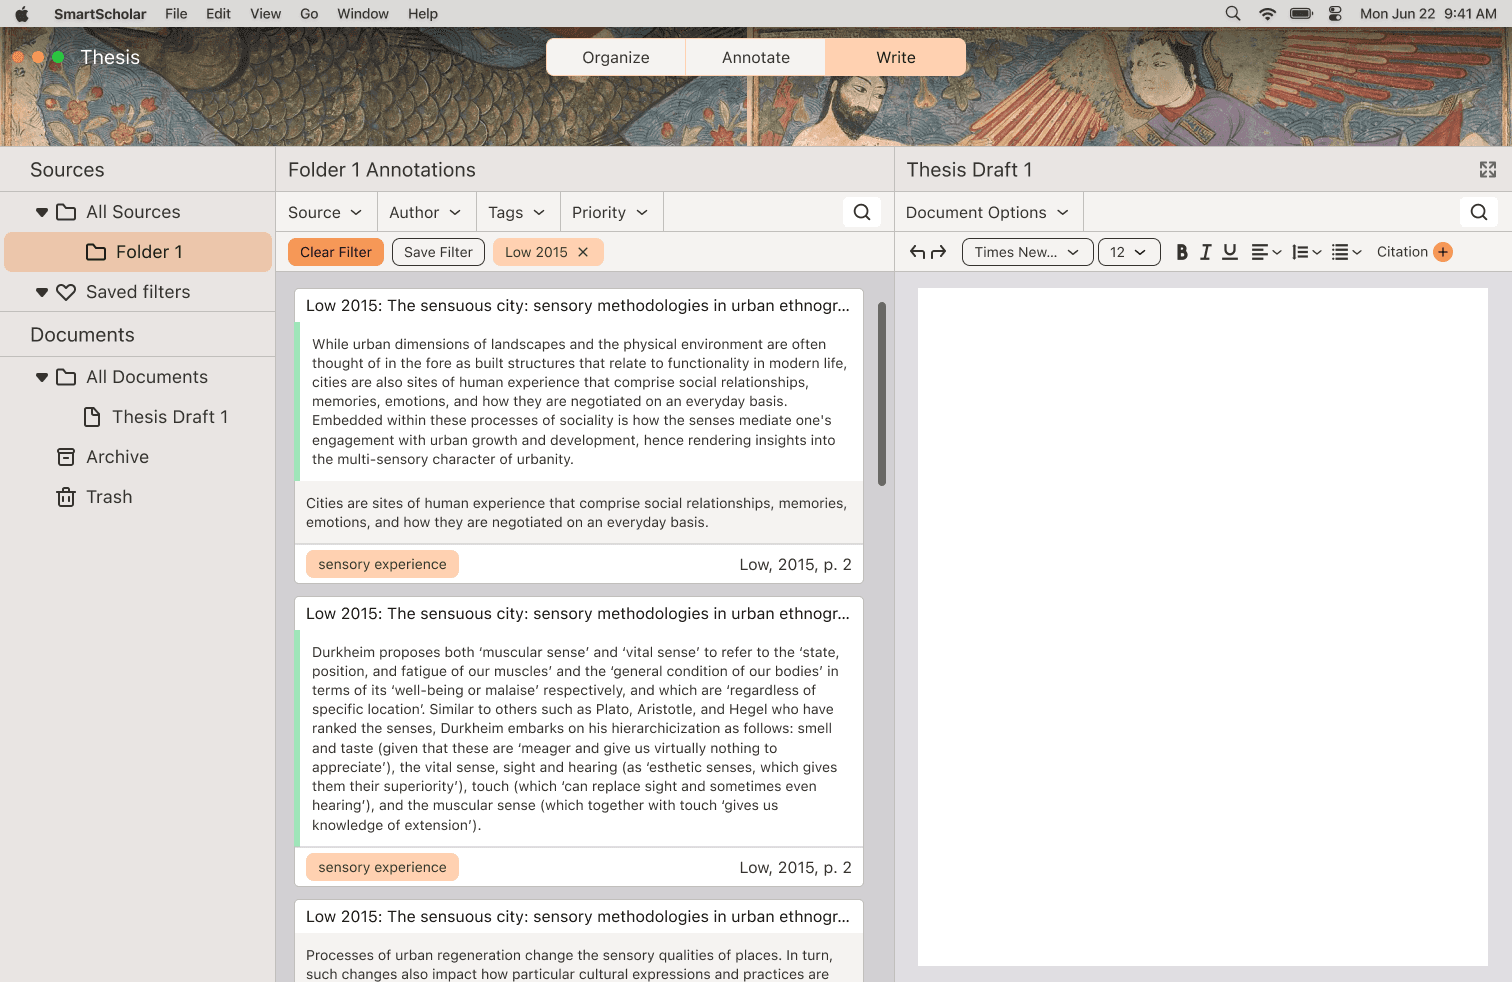This screenshot has width=1512, height=982.
Task: Open the Source filter dropdown
Action: 325,212
